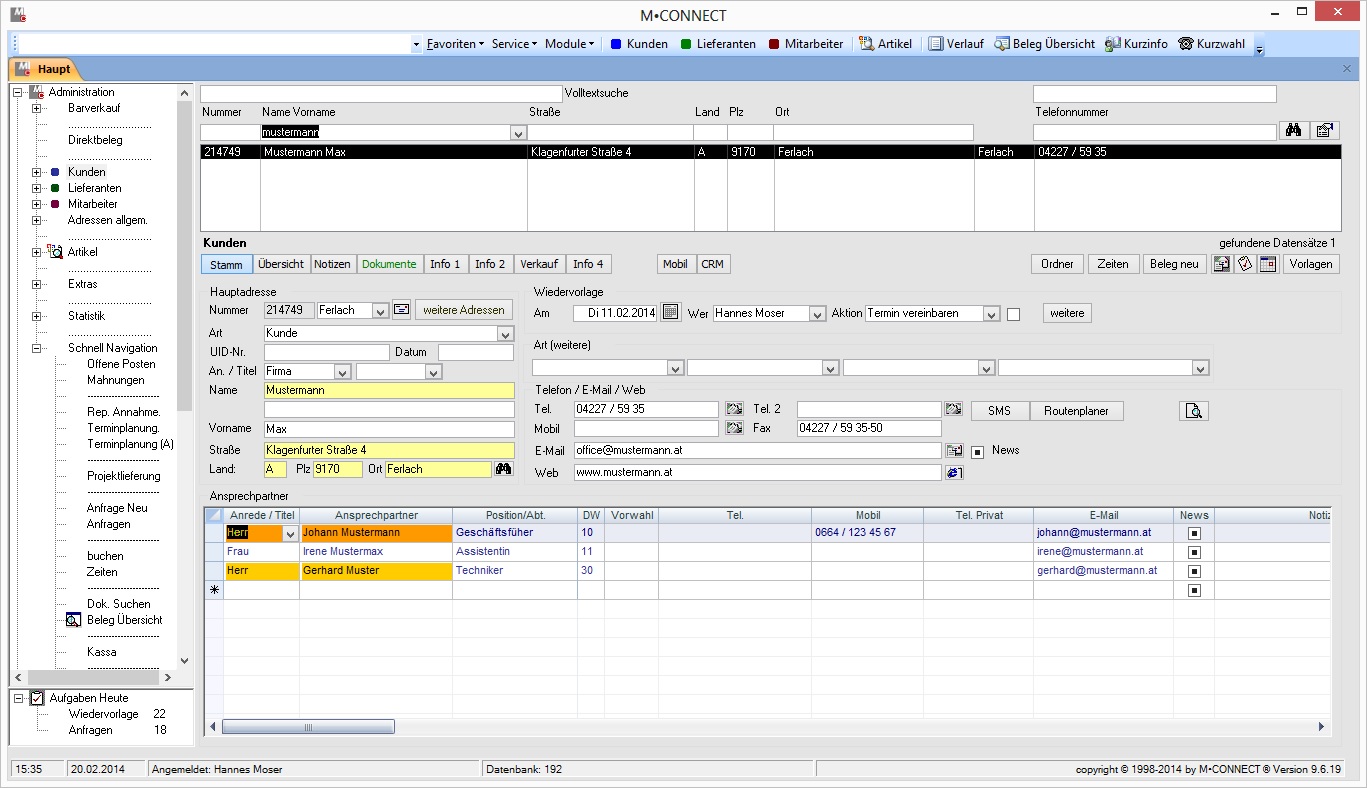
Task: Click the Beleg neu button
Action: 1174,264
